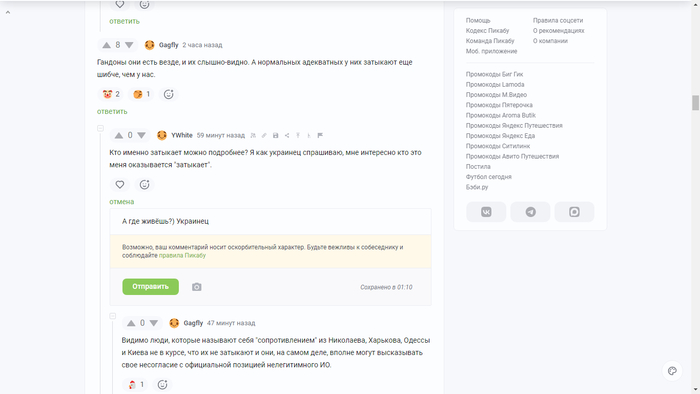Upvote Gagfly's comment with score 8
The height and width of the screenshot is (394, 700).
[x=106, y=45]
